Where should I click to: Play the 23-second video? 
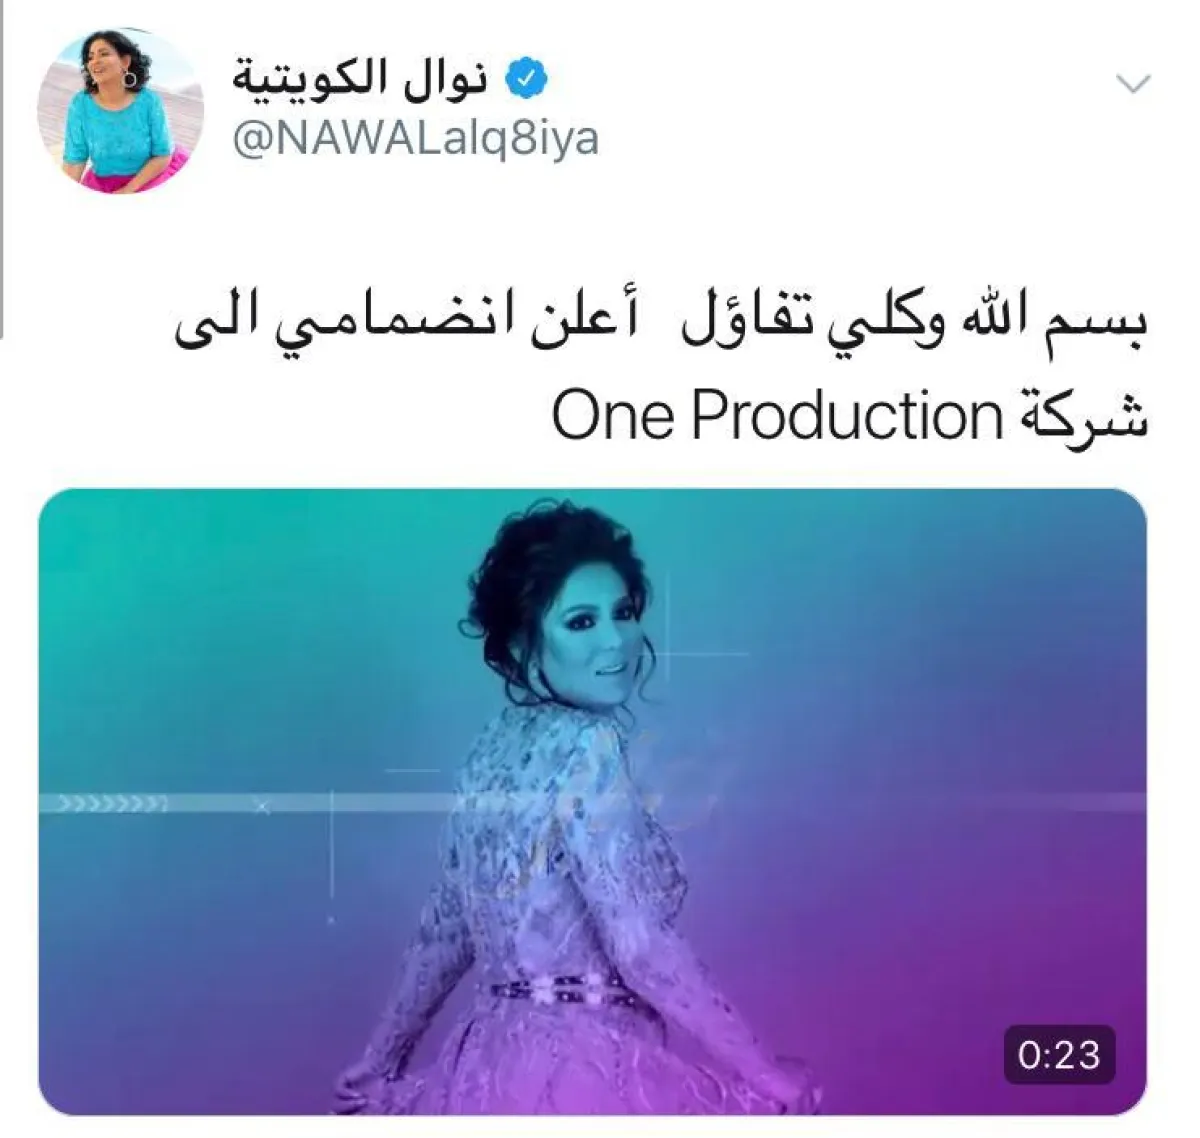point(592,802)
